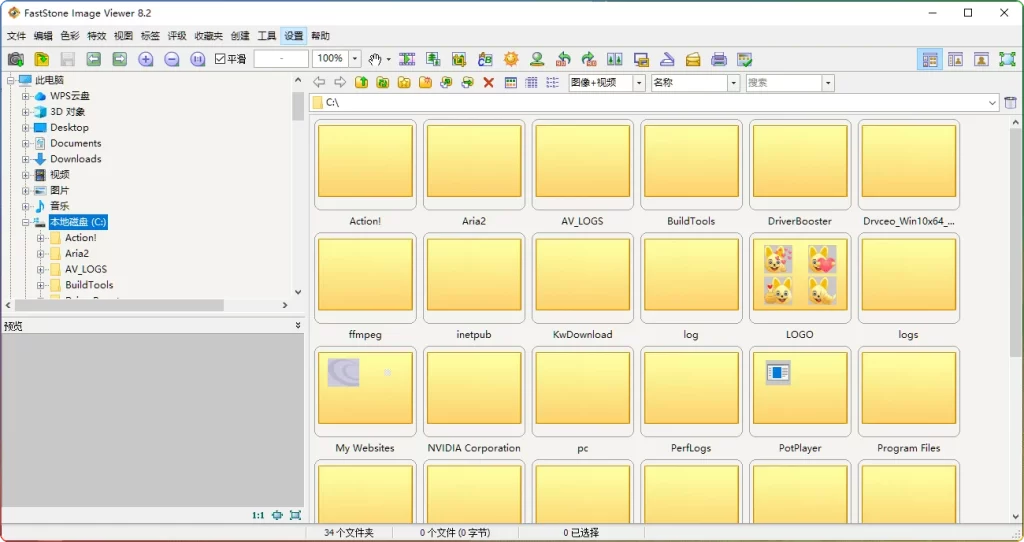The width and height of the screenshot is (1024, 542).
Task: Open the 文件 menu
Action: pos(16,36)
